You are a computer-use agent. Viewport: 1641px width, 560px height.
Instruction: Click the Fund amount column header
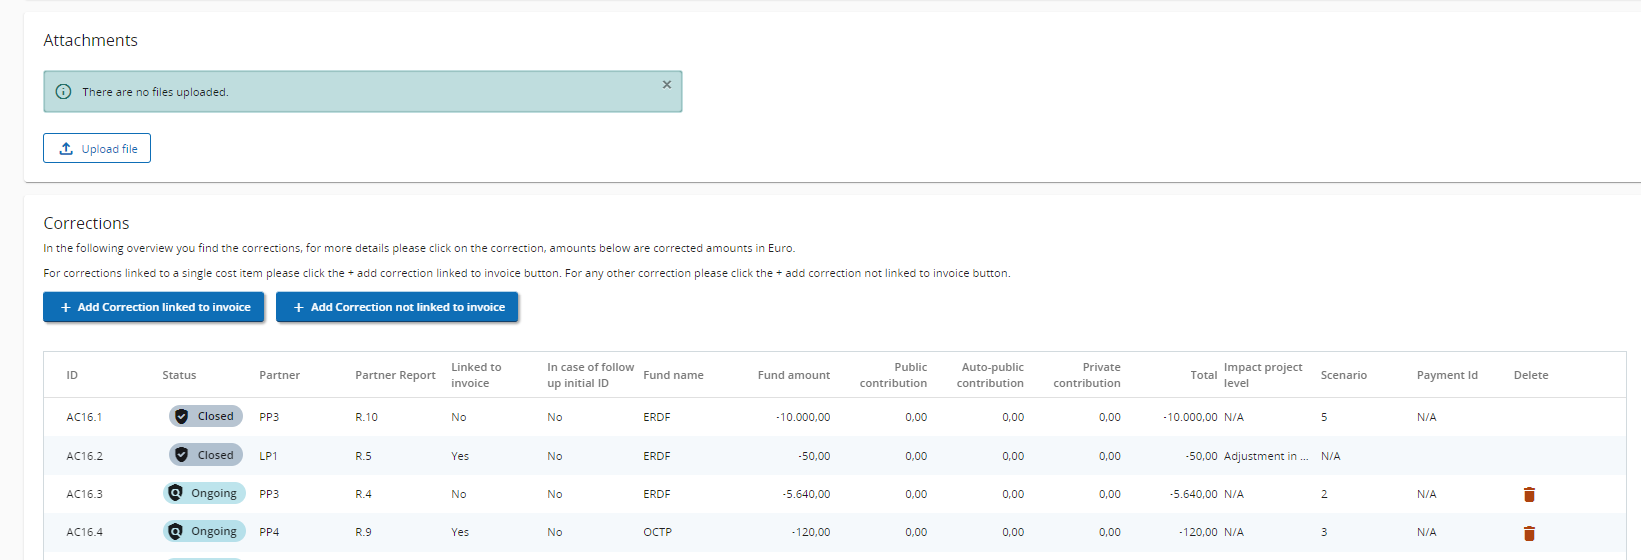click(793, 375)
